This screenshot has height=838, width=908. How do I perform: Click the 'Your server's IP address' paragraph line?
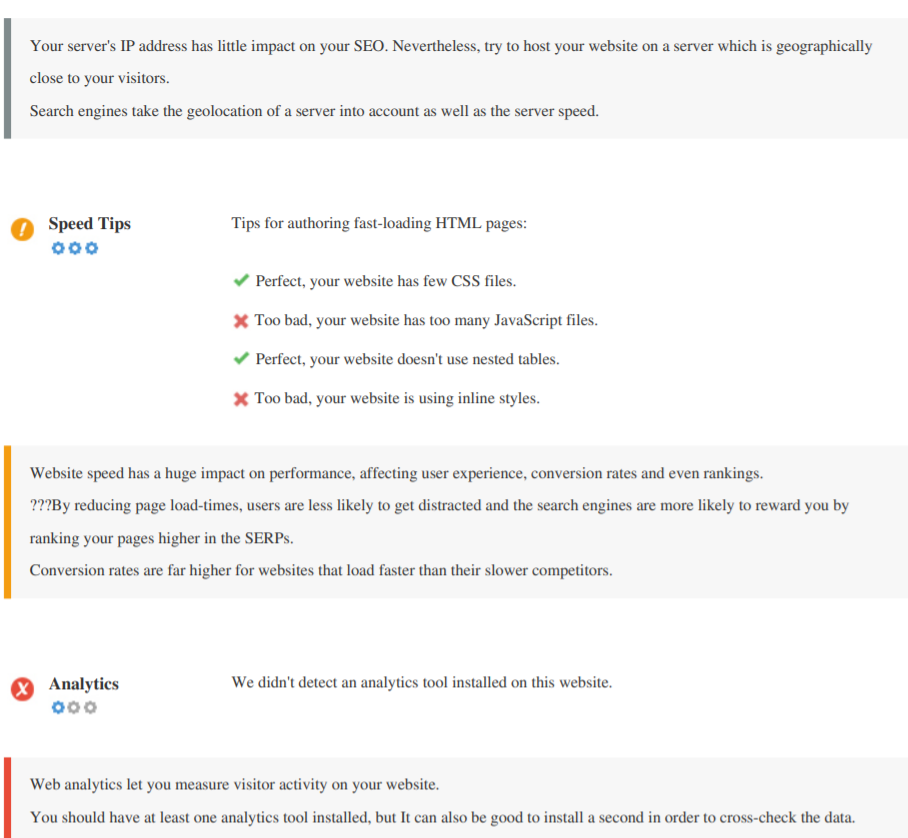pos(450,46)
